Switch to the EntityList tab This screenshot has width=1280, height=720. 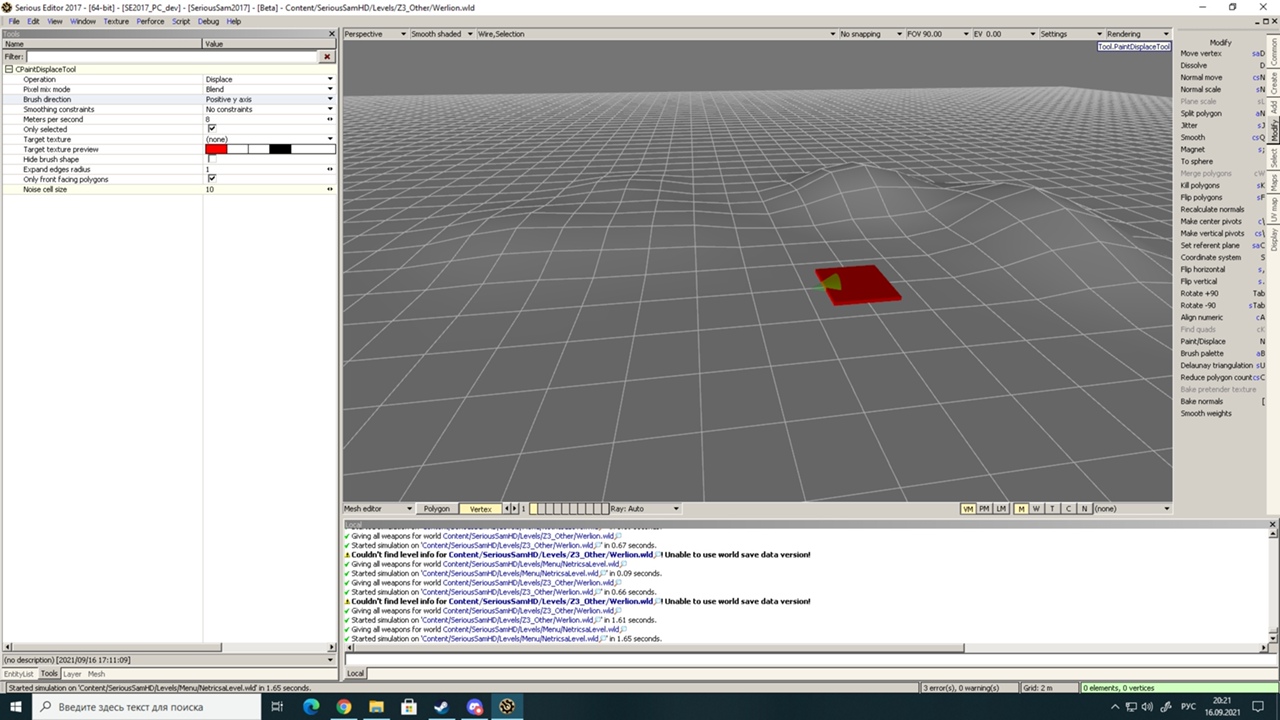pyautogui.click(x=18, y=674)
